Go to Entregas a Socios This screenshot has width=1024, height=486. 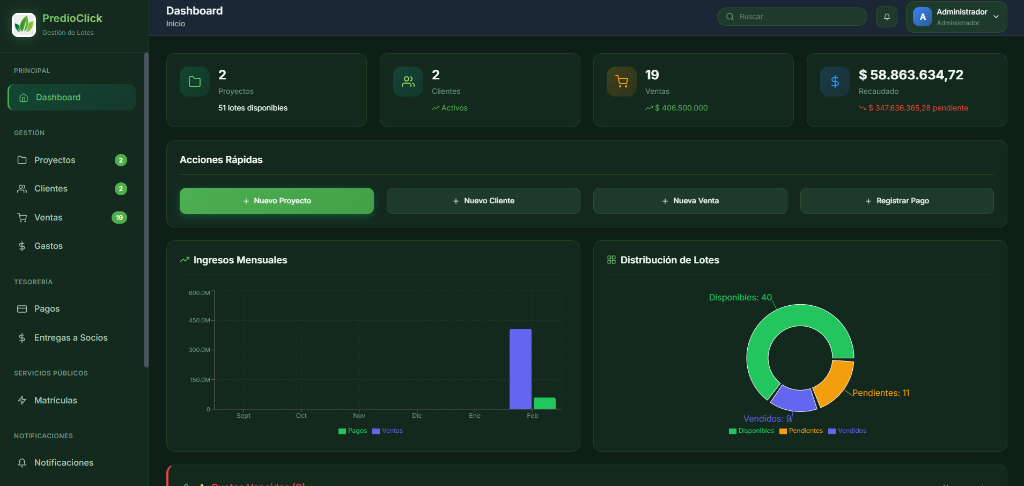coord(72,338)
